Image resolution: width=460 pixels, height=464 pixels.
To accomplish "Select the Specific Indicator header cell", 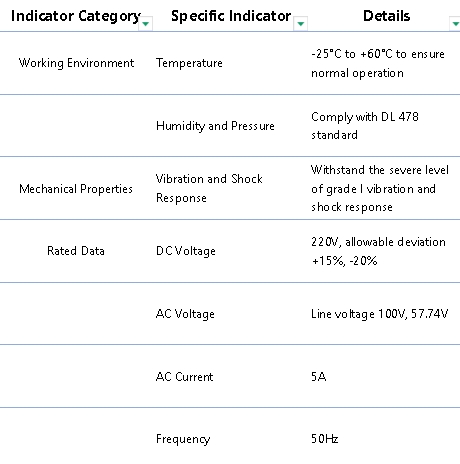I will point(231,16).
